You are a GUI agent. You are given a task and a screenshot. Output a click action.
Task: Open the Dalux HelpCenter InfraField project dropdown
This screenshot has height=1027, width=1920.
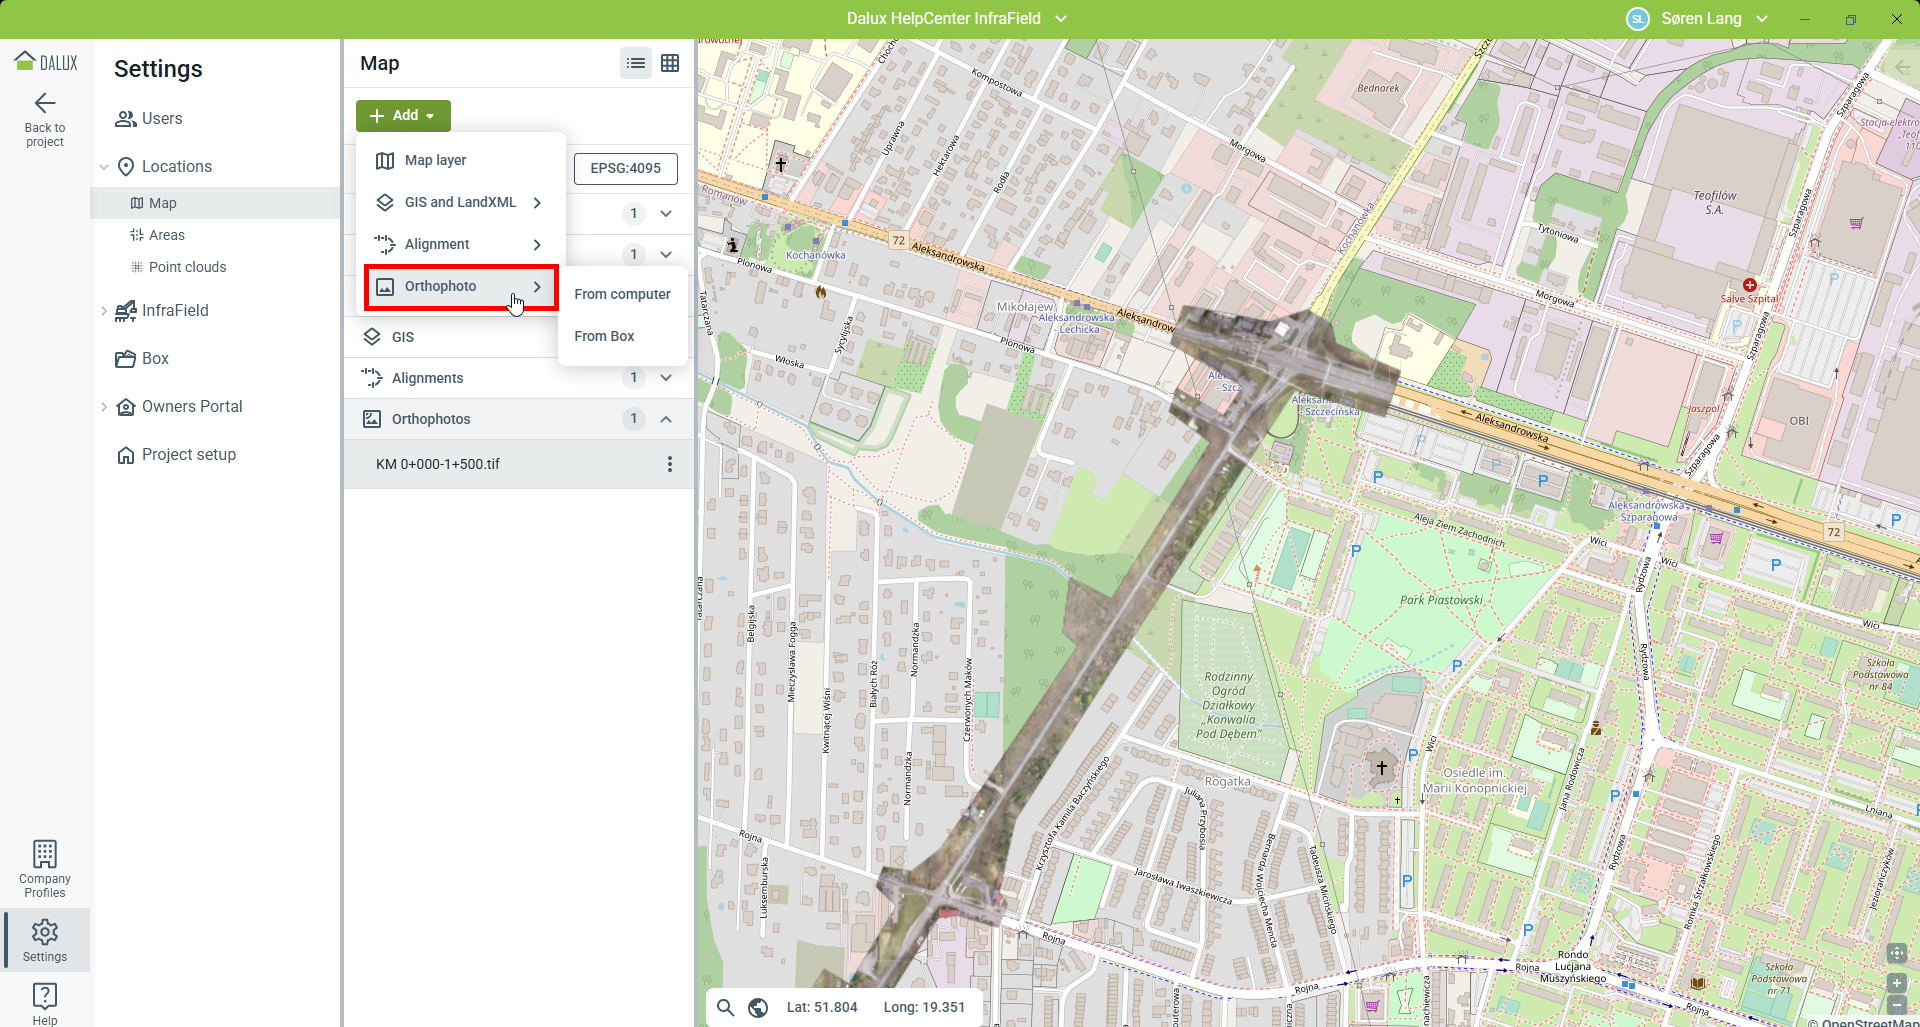(x=957, y=19)
